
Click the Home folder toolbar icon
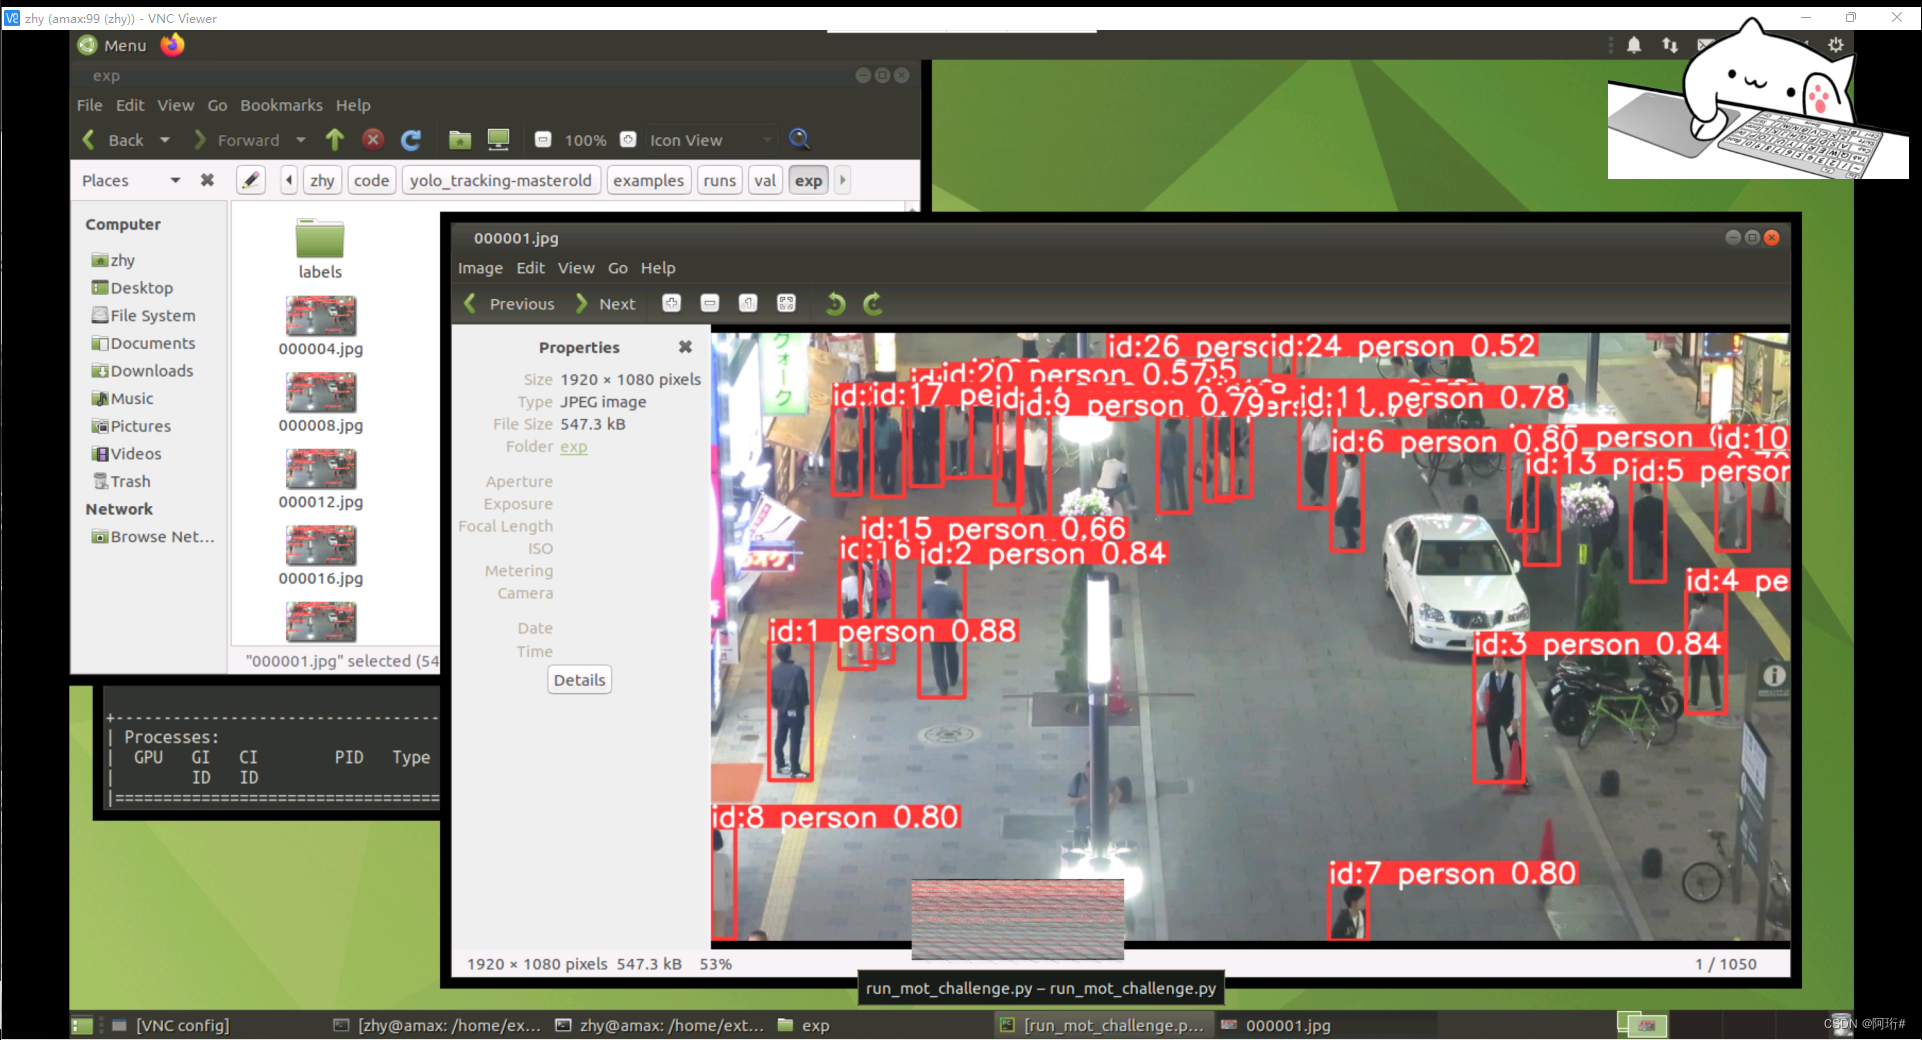461,140
